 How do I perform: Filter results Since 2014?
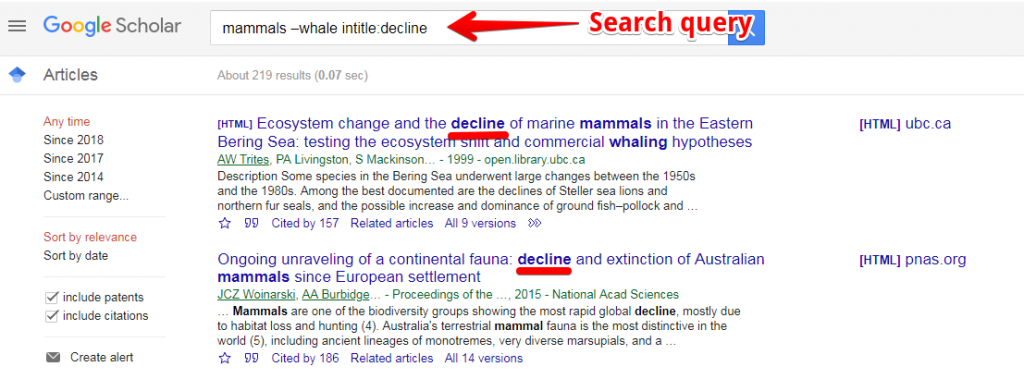point(73,177)
